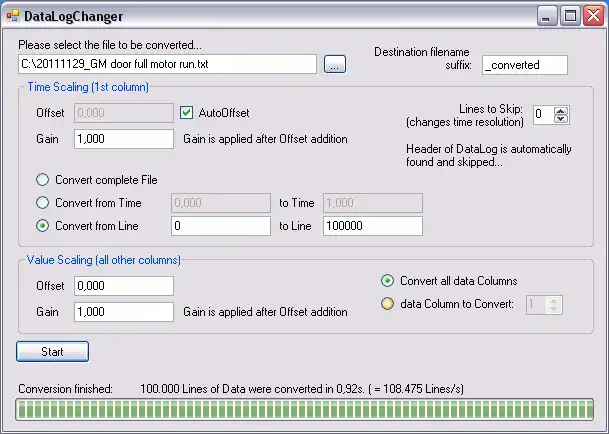Select Convert from Line radio button
This screenshot has height=434, width=609.
point(42,226)
